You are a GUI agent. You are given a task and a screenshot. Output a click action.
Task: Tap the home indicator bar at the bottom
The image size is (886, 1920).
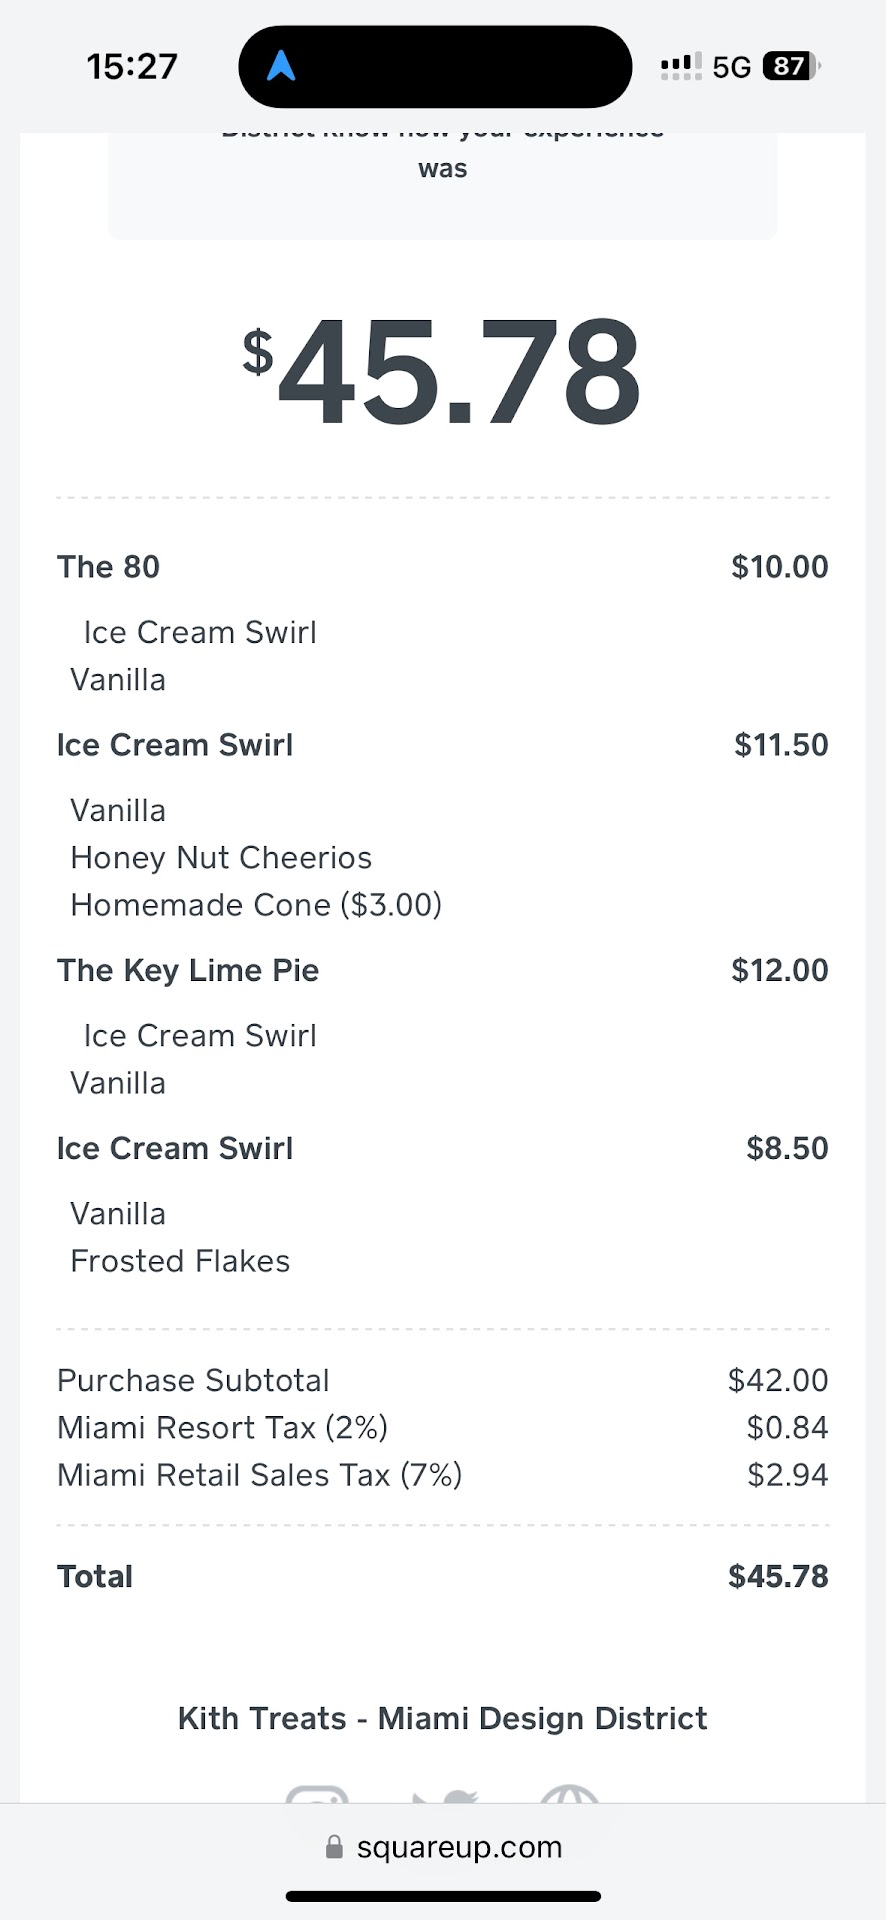[x=443, y=1896]
